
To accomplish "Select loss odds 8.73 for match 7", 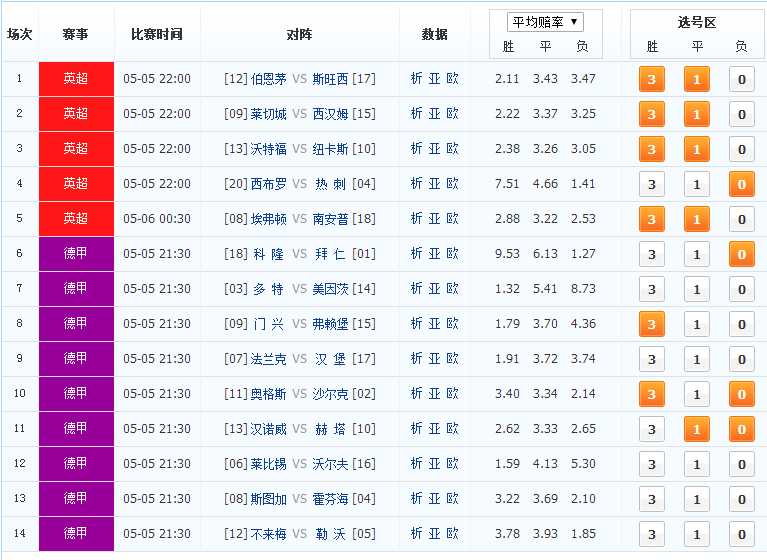I will pos(583,289).
